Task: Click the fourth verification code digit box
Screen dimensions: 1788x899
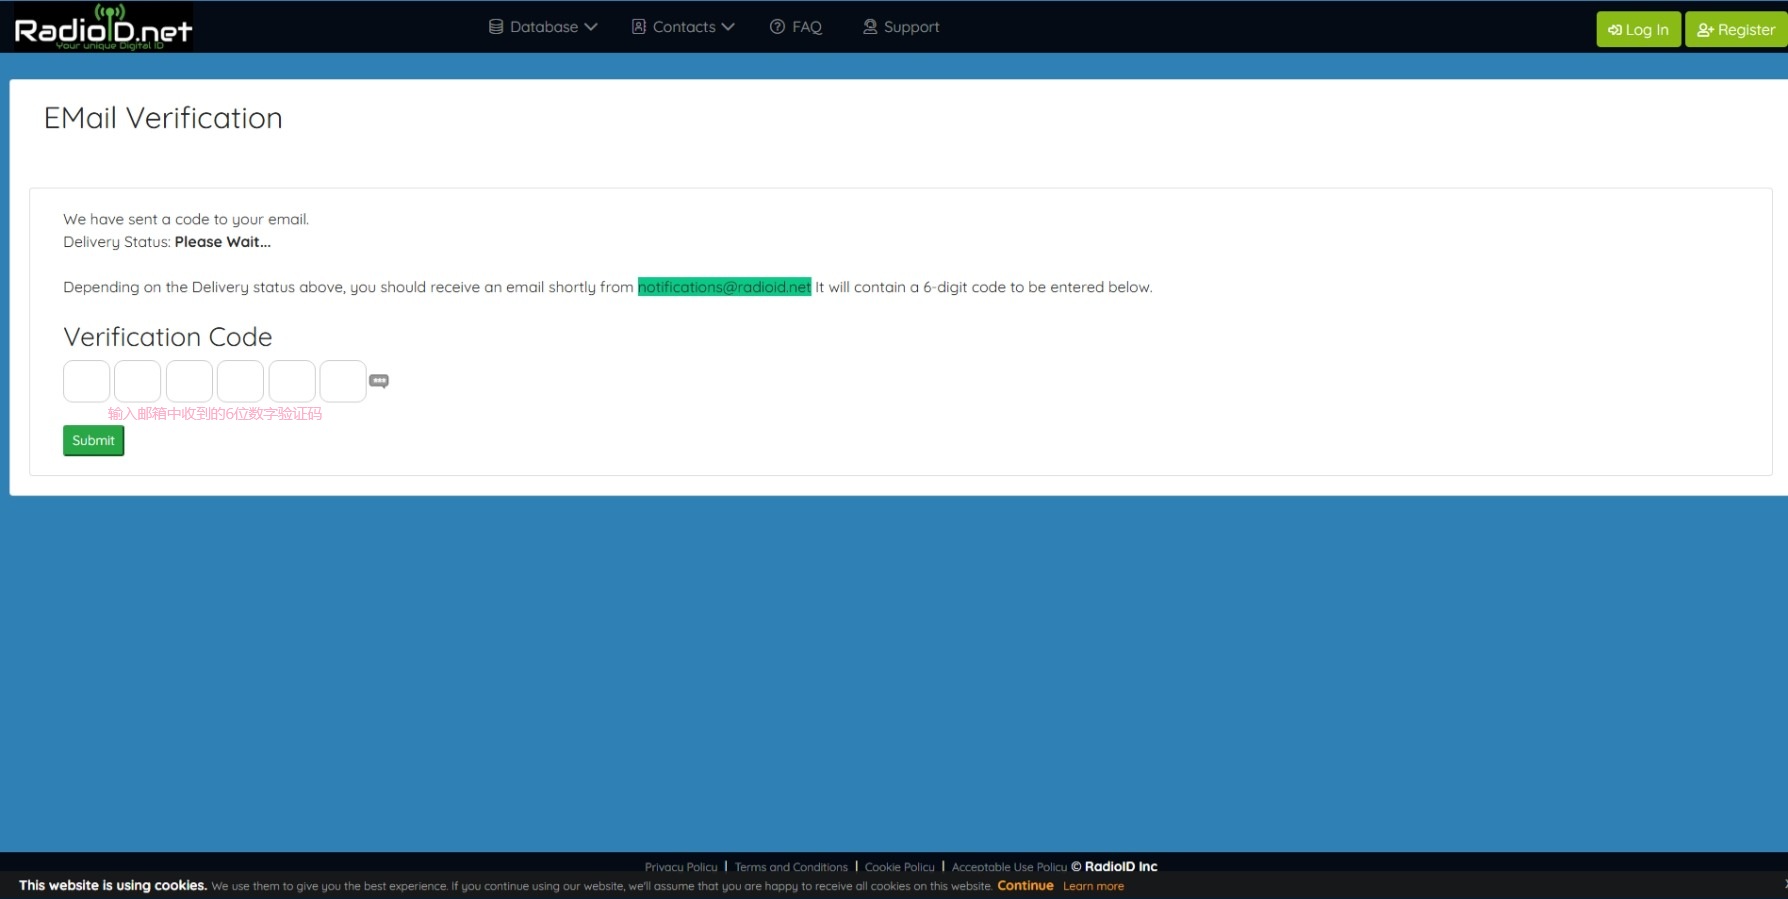Action: click(x=241, y=381)
